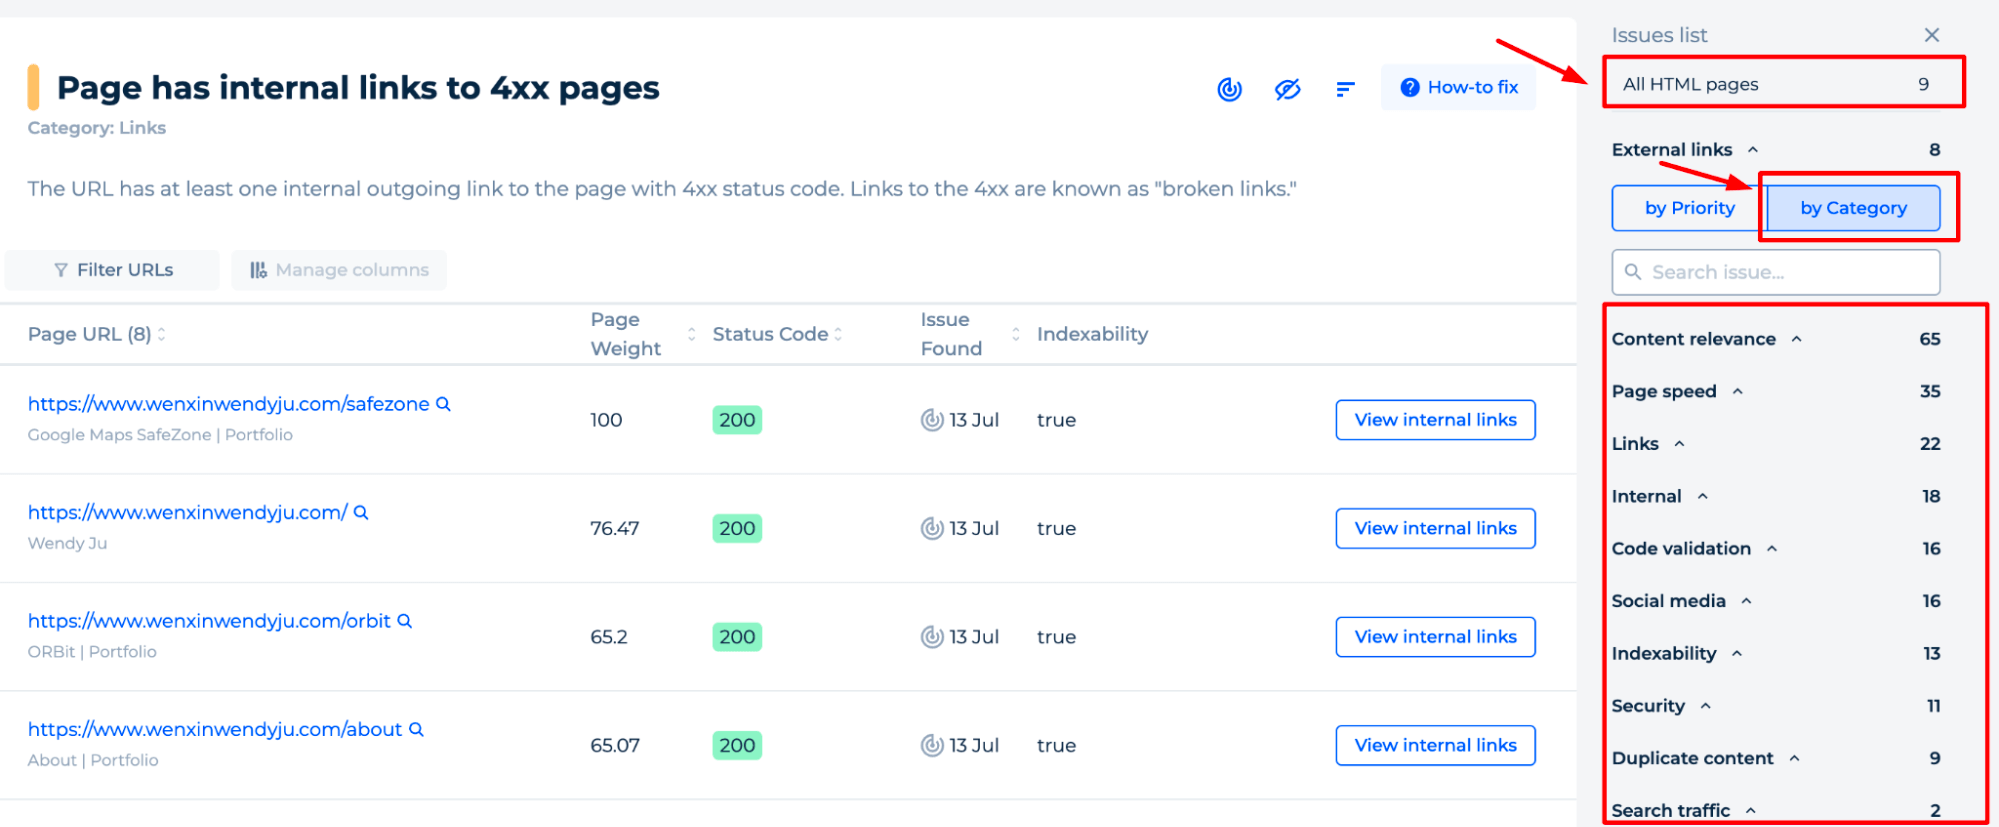
Task: Click the Category: Links label
Action: [x=97, y=128]
